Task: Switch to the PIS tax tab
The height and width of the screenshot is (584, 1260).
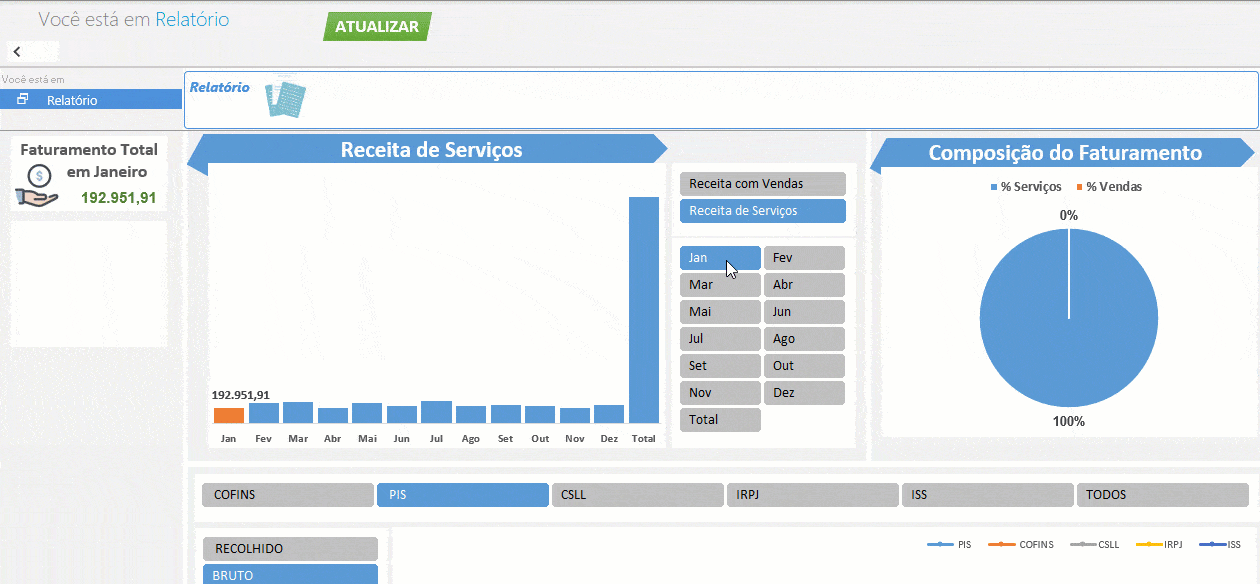Action: point(463,495)
